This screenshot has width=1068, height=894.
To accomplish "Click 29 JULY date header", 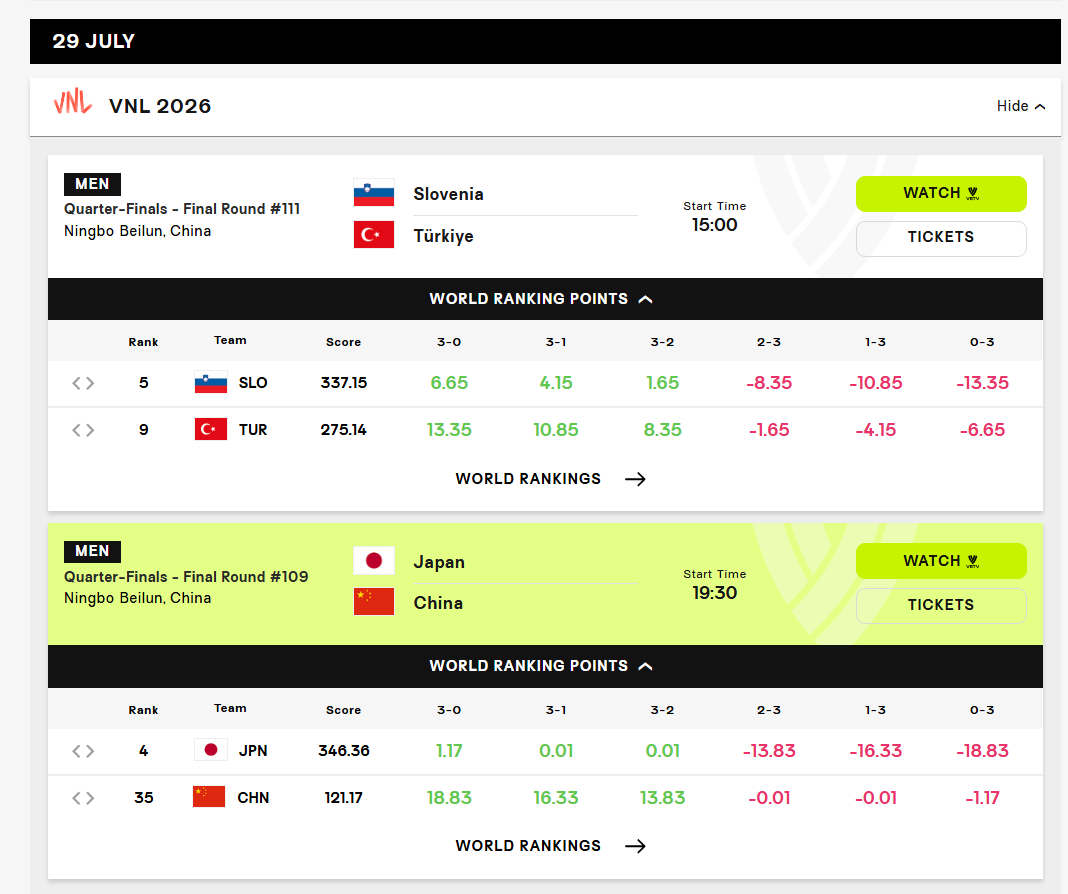I will [94, 42].
